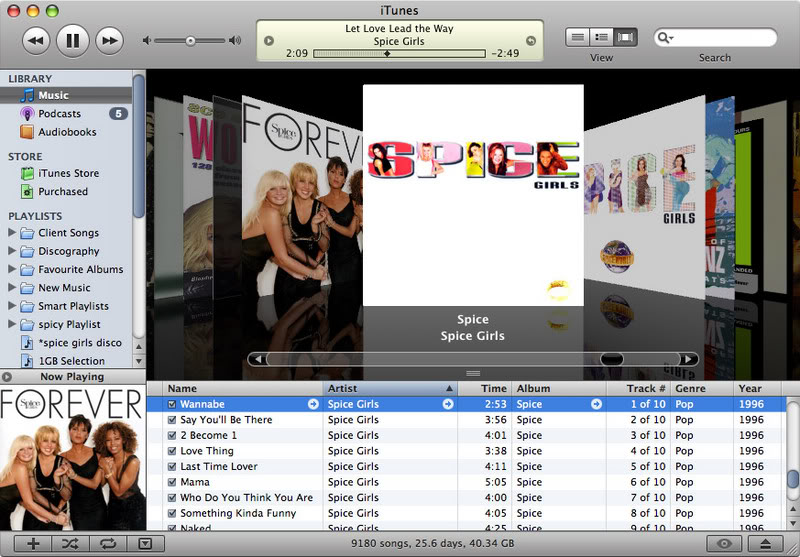Create a new playlist with the plus button

click(33, 544)
